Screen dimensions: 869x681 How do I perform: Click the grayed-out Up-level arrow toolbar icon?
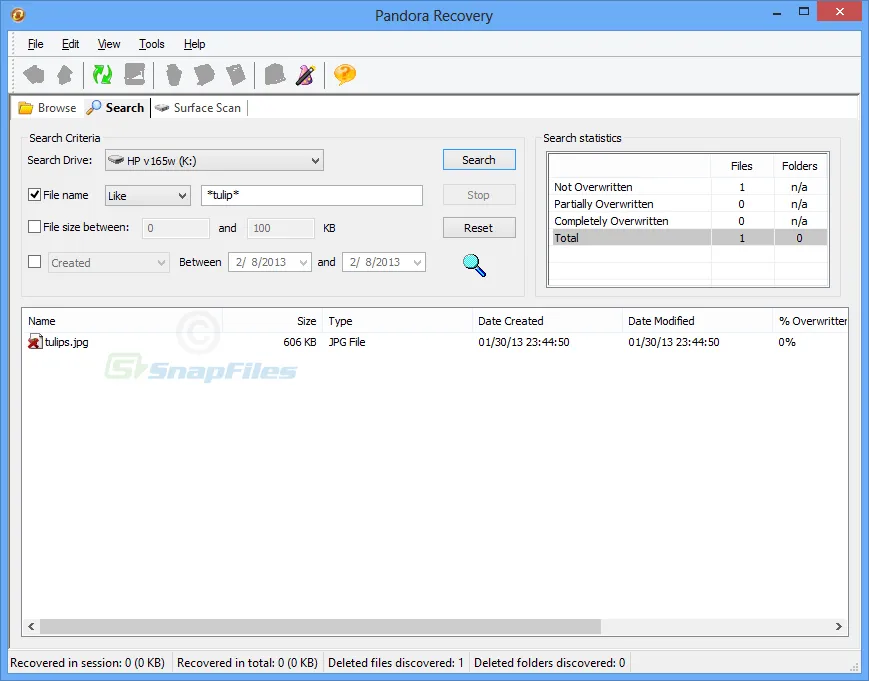[65, 74]
